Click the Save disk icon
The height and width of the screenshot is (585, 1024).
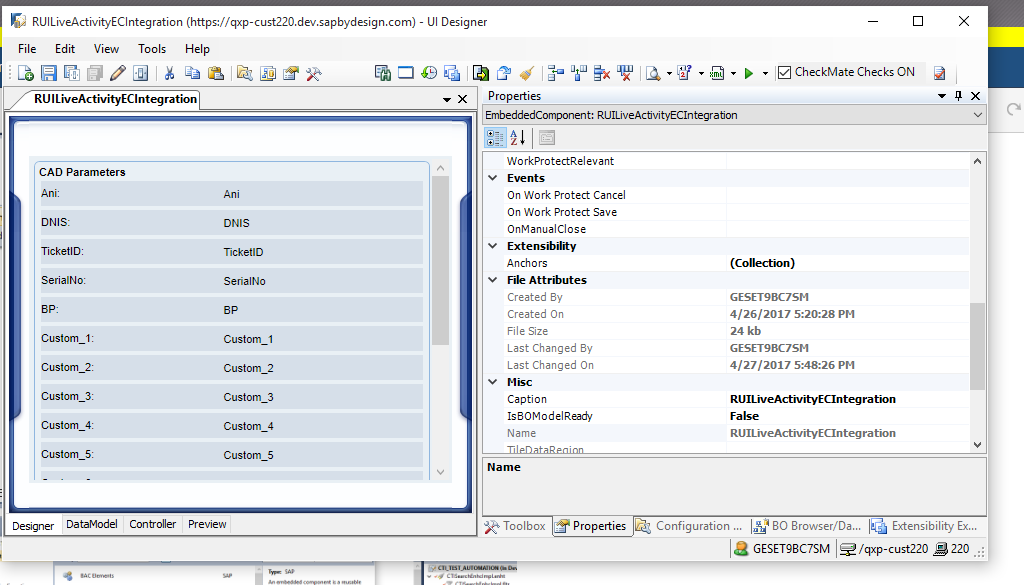pyautogui.click(x=48, y=73)
